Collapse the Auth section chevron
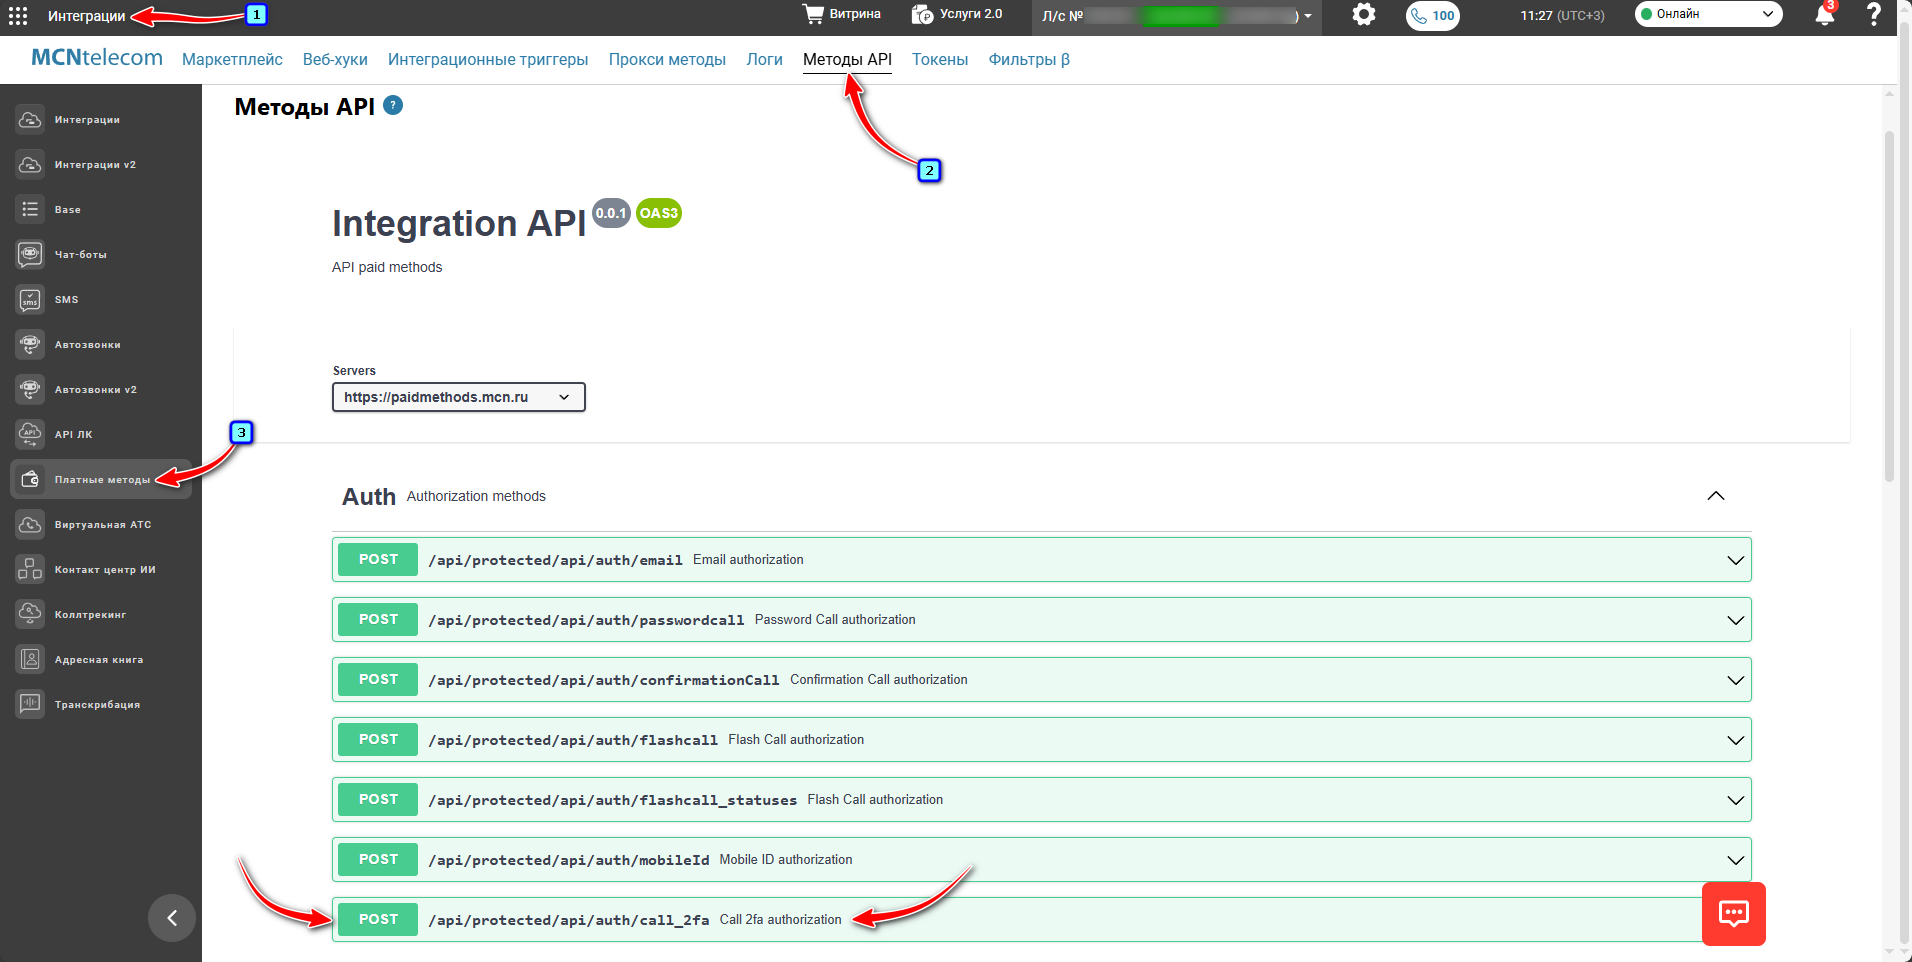Viewport: 1912px width, 962px height. pyautogui.click(x=1715, y=496)
